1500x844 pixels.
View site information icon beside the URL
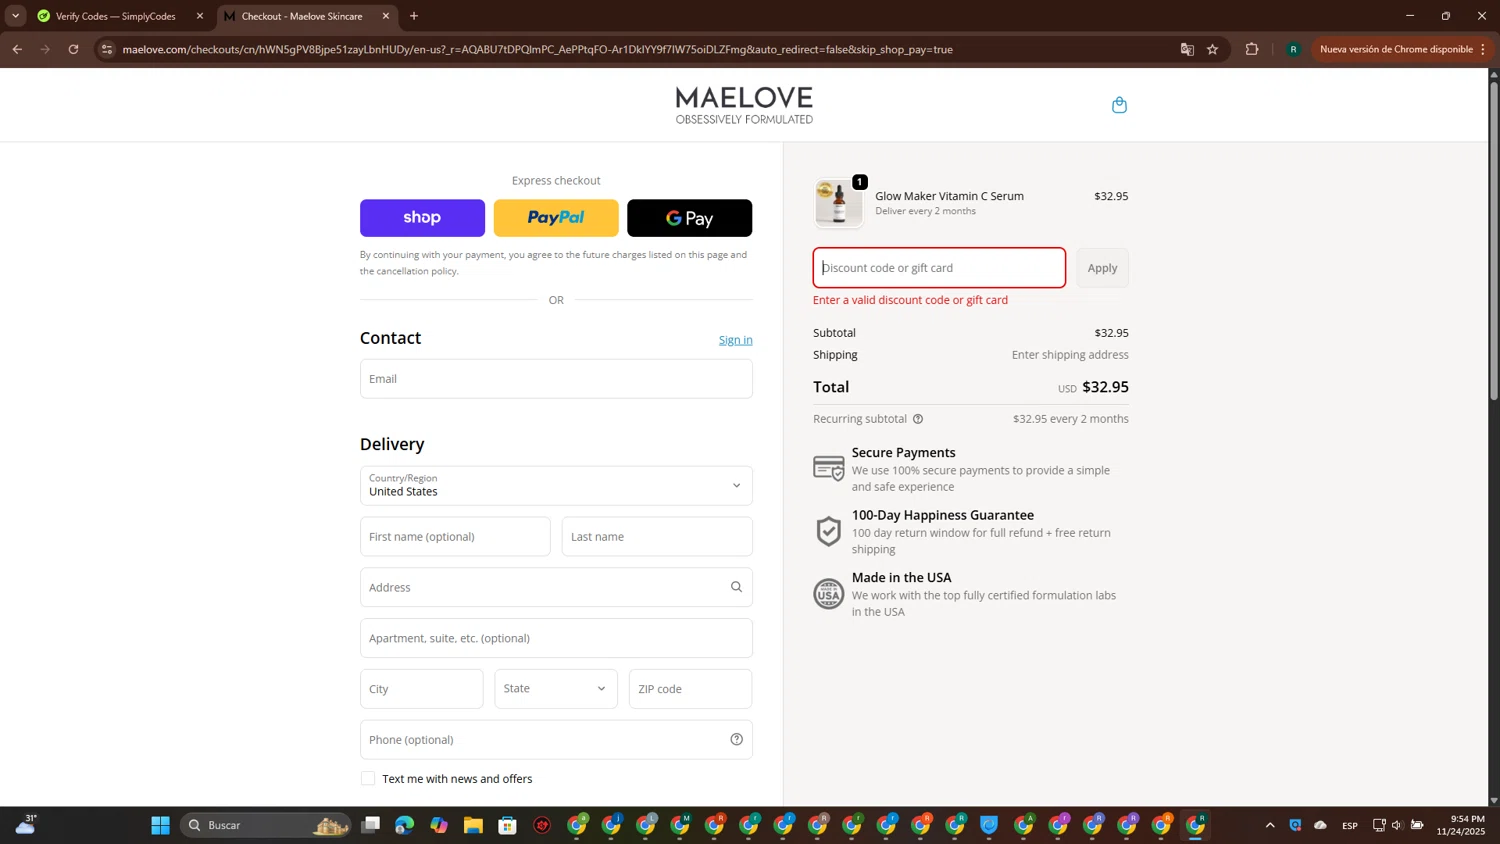[x=107, y=49]
